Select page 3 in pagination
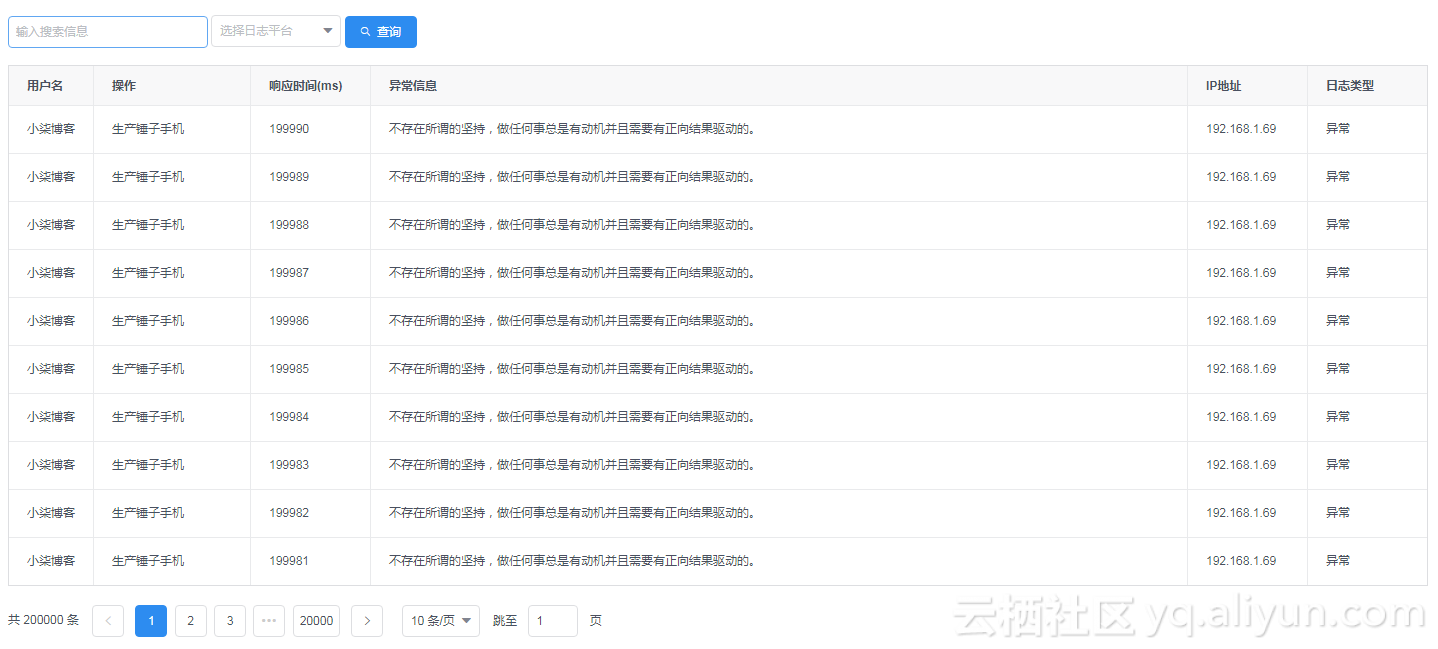The image size is (1438, 649). coord(230,621)
